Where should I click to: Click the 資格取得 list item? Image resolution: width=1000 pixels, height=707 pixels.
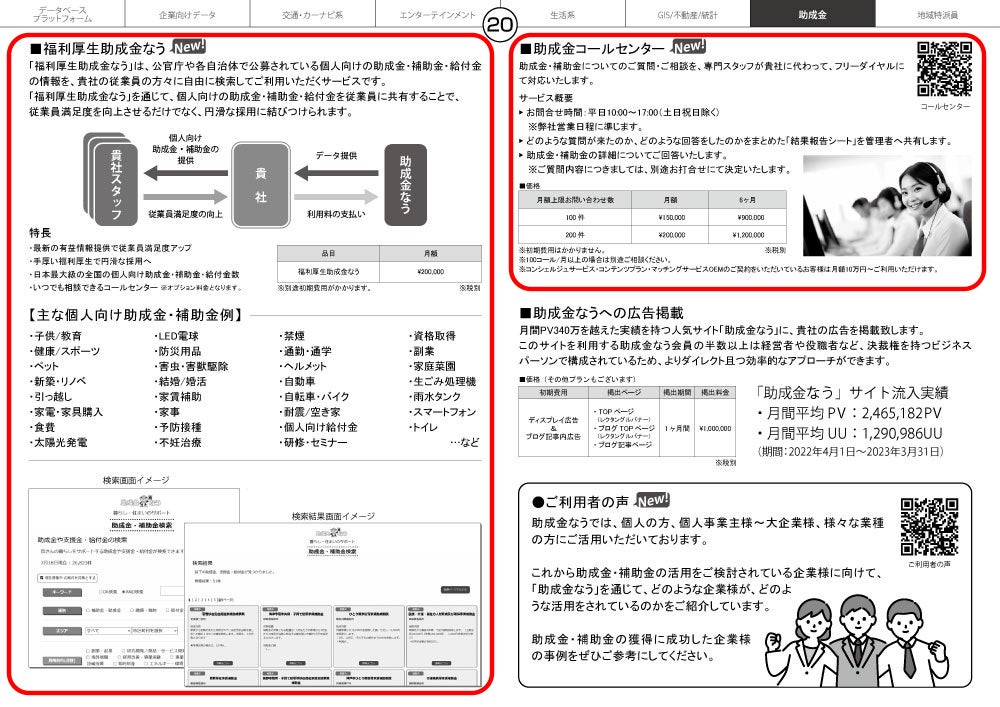coord(432,336)
